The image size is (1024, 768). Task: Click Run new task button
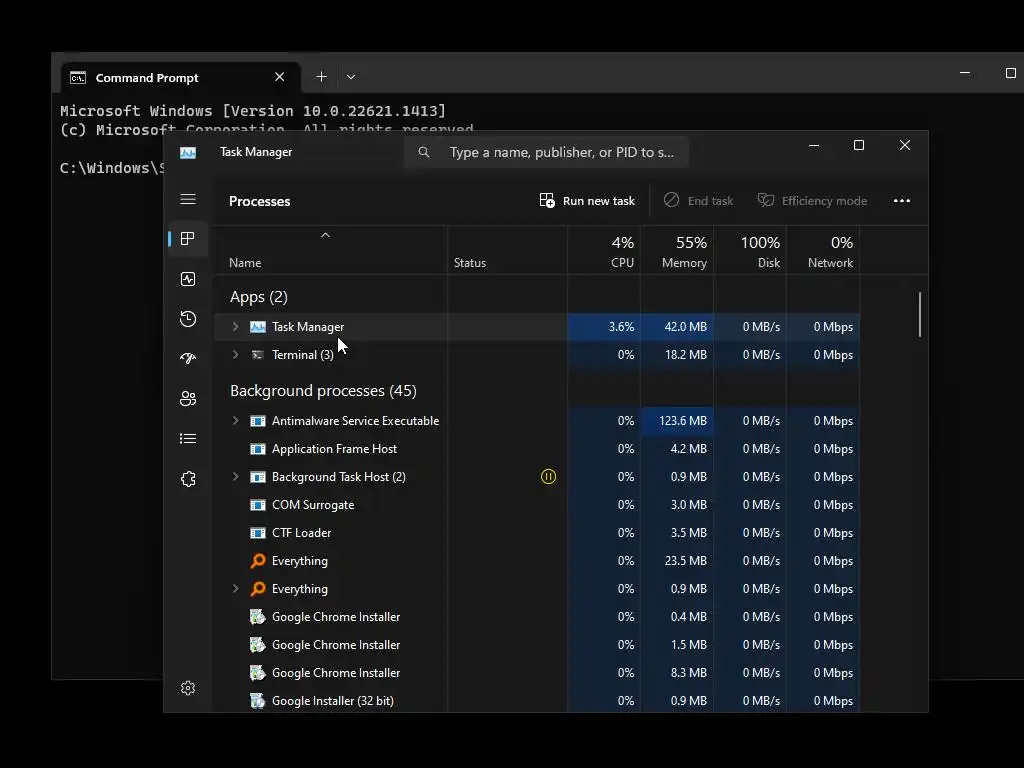587,200
